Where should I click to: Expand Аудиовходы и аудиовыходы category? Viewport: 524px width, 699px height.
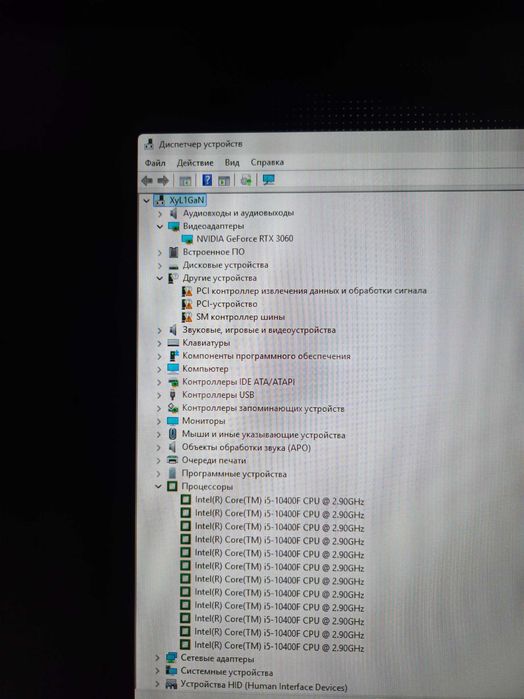tap(160, 214)
